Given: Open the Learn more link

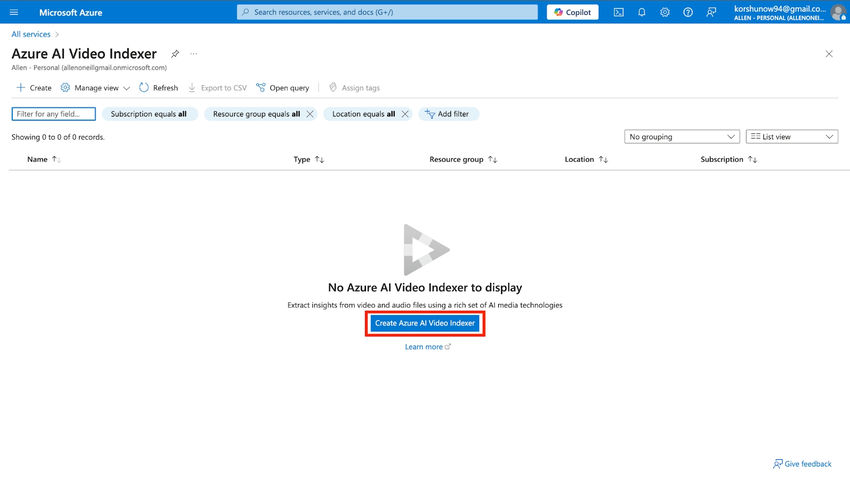Looking at the screenshot, I should (x=428, y=347).
